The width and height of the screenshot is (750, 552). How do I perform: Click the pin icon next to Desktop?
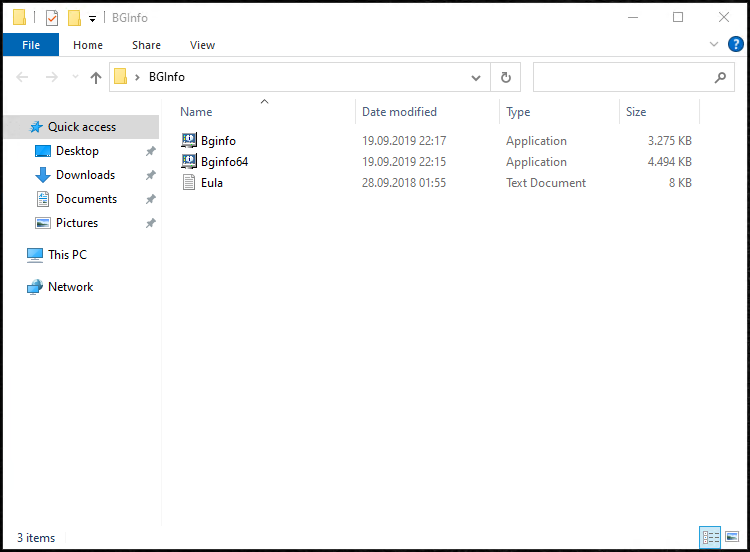tap(151, 151)
